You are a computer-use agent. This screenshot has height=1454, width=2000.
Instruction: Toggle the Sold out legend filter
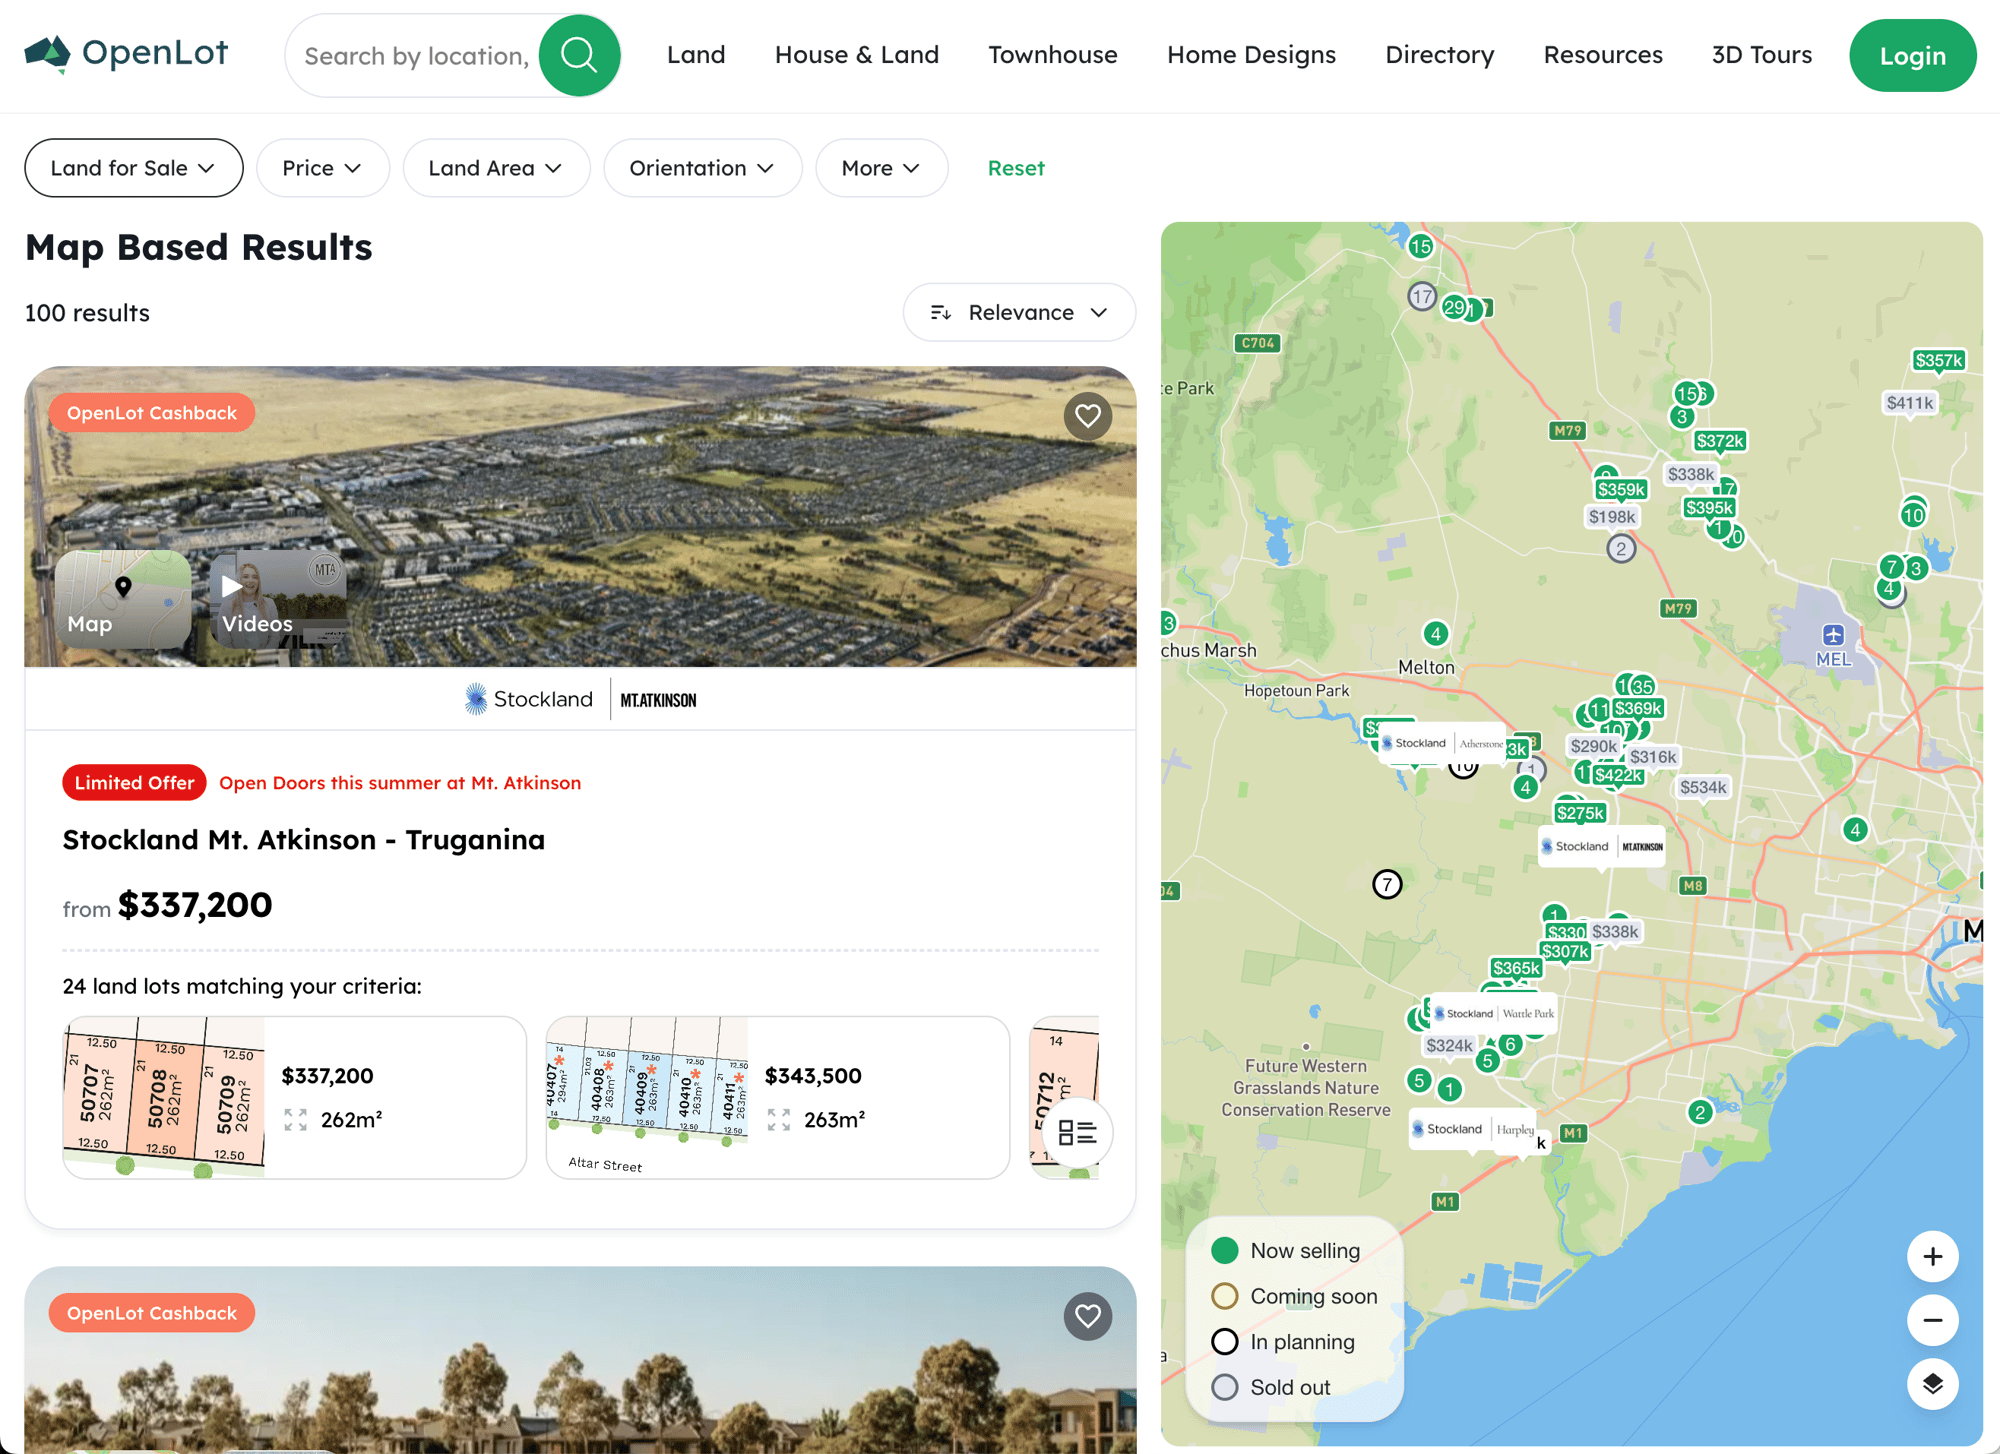pyautogui.click(x=1271, y=1388)
